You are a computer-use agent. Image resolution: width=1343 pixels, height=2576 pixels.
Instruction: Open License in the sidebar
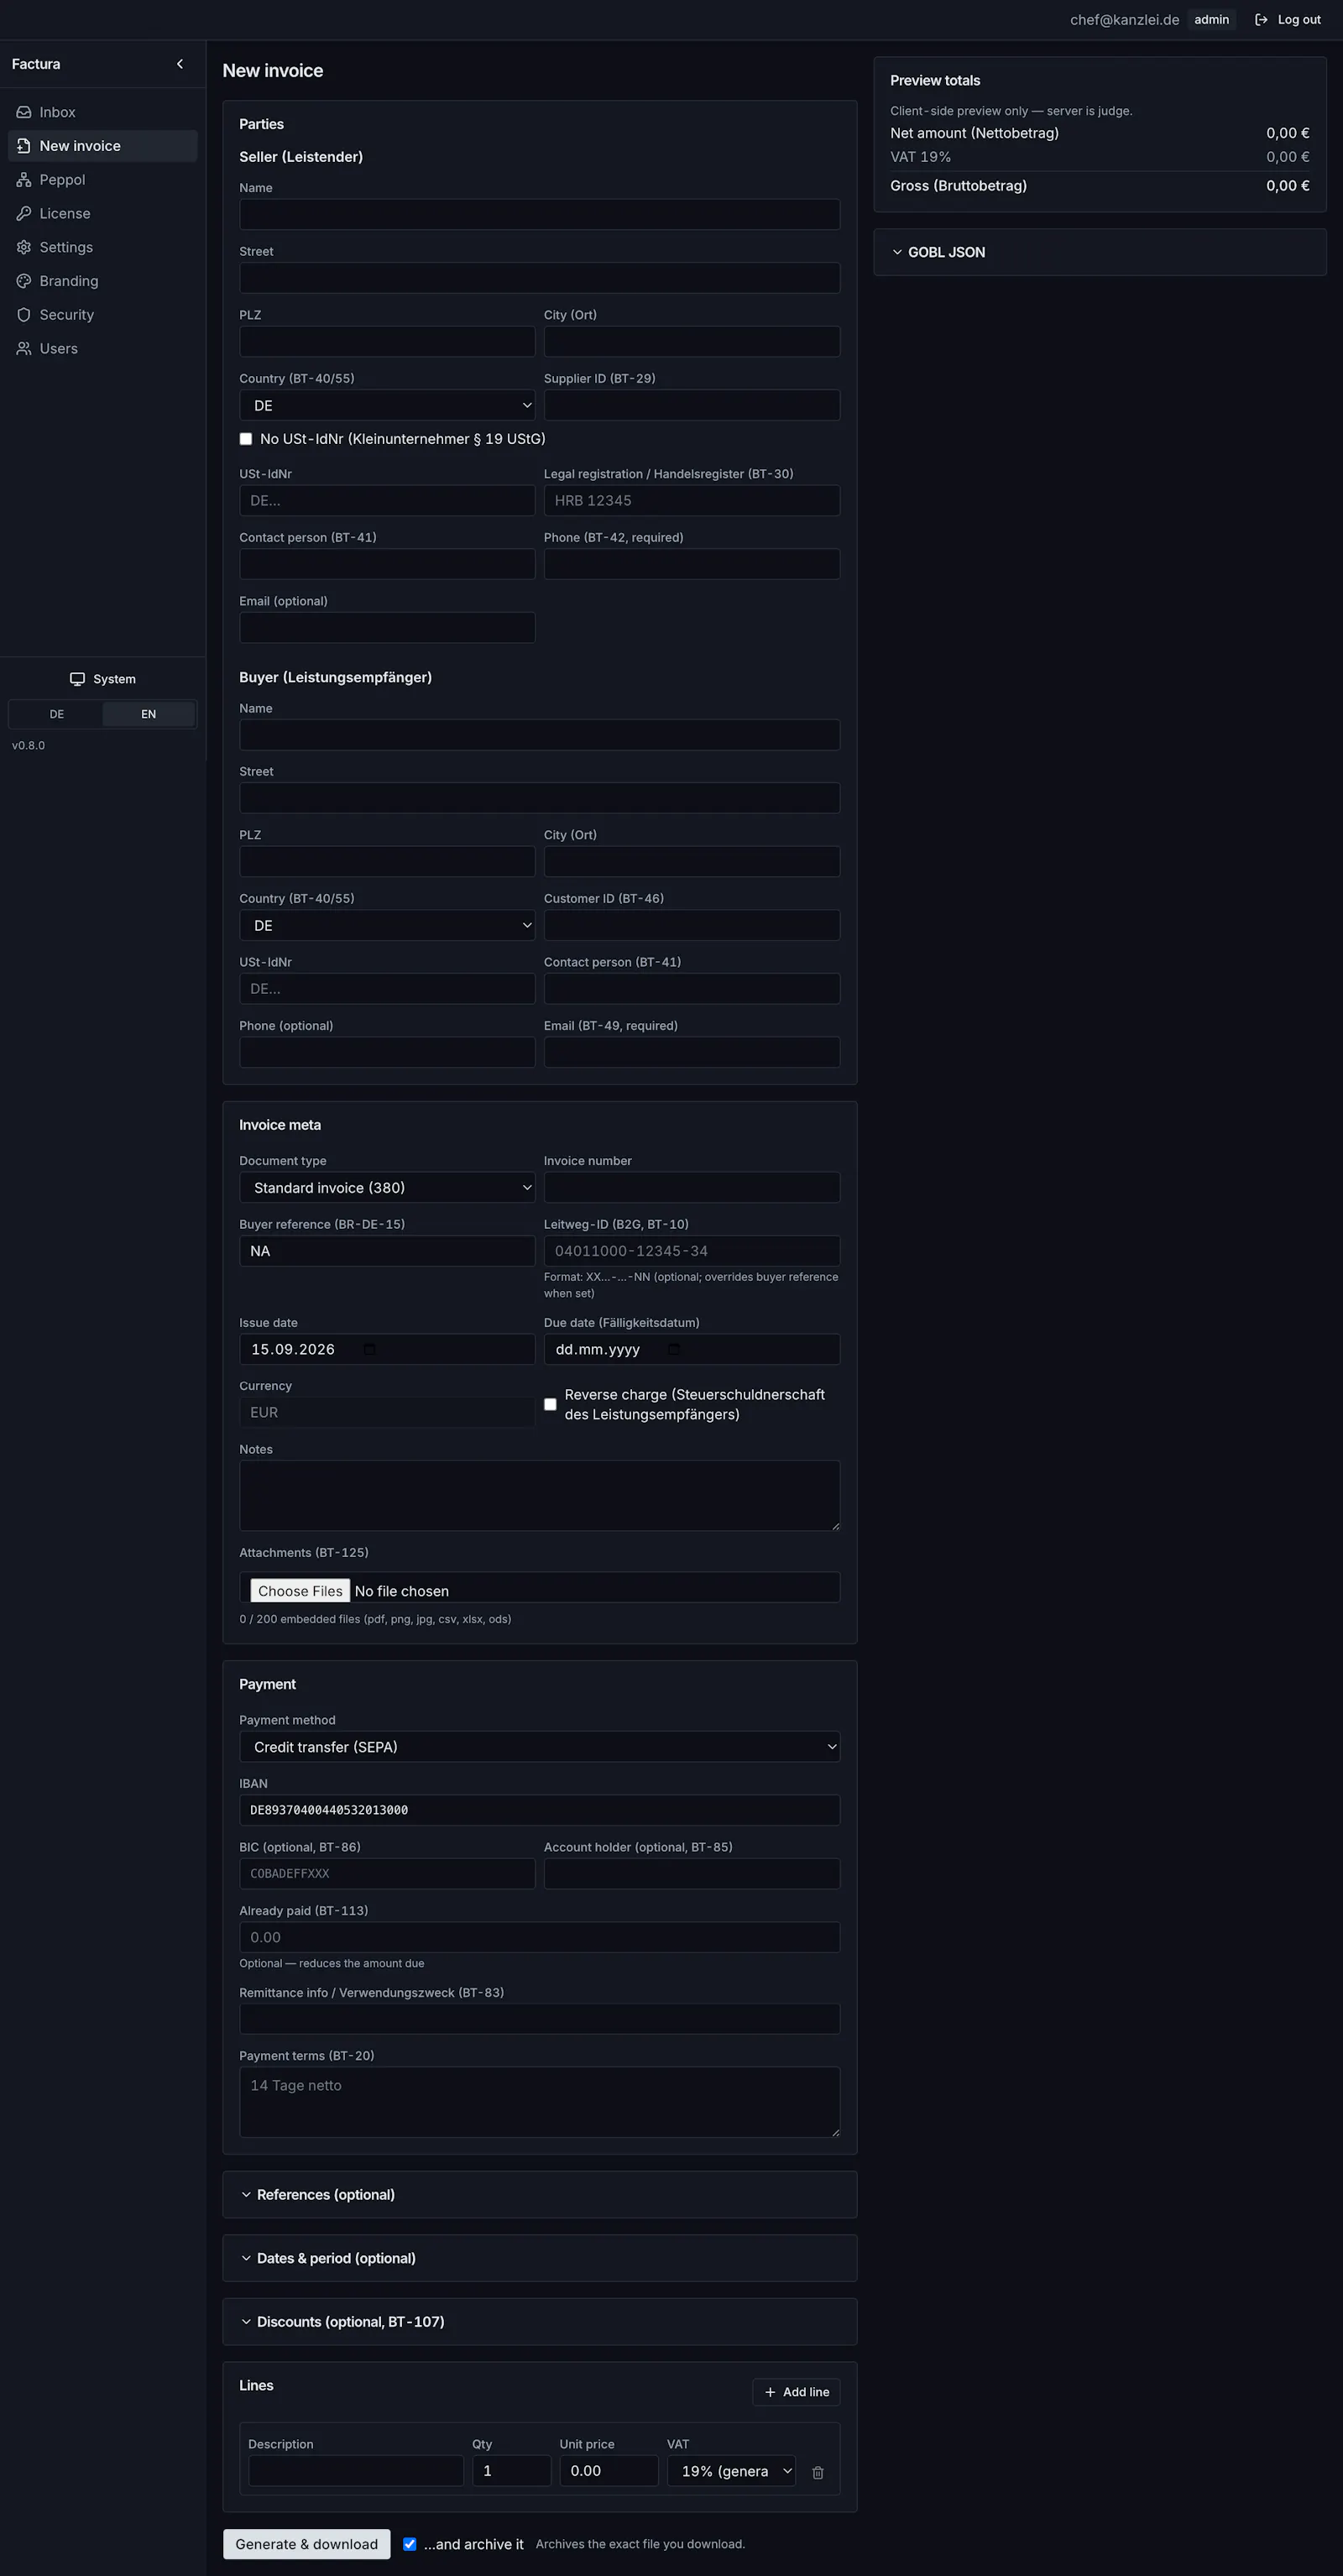tap(102, 213)
